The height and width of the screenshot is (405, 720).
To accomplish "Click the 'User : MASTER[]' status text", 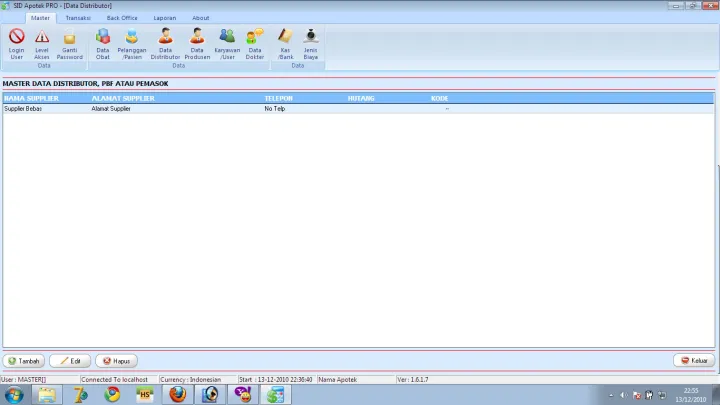I will [x=23, y=380].
